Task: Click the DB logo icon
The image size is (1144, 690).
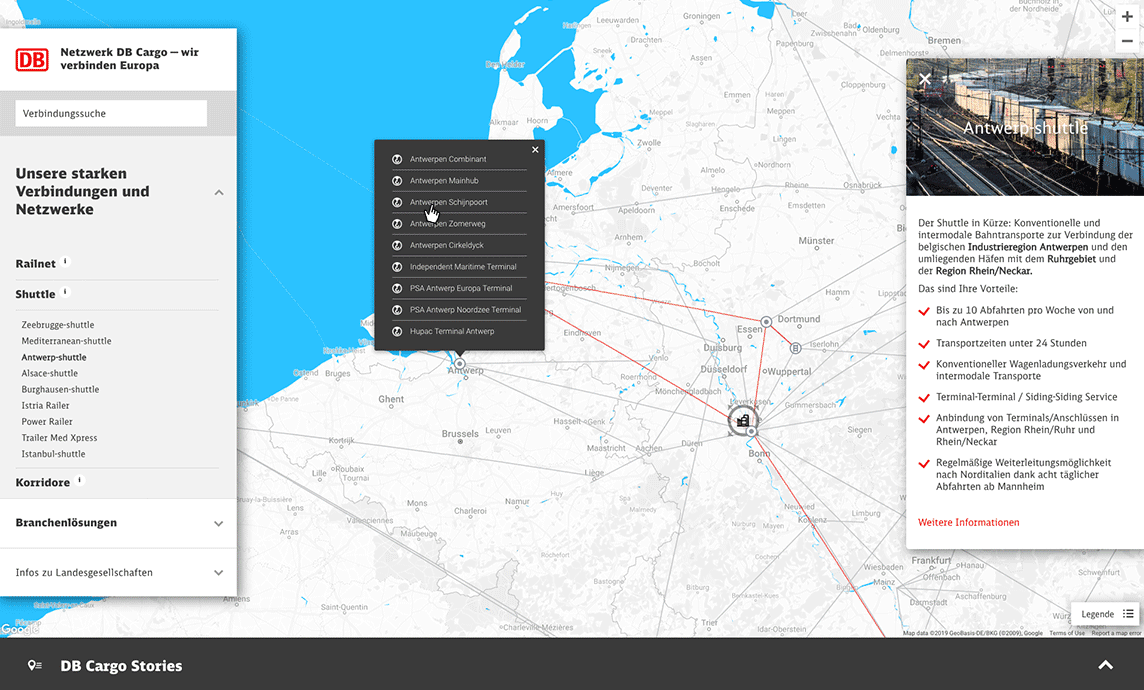Action: (32, 59)
